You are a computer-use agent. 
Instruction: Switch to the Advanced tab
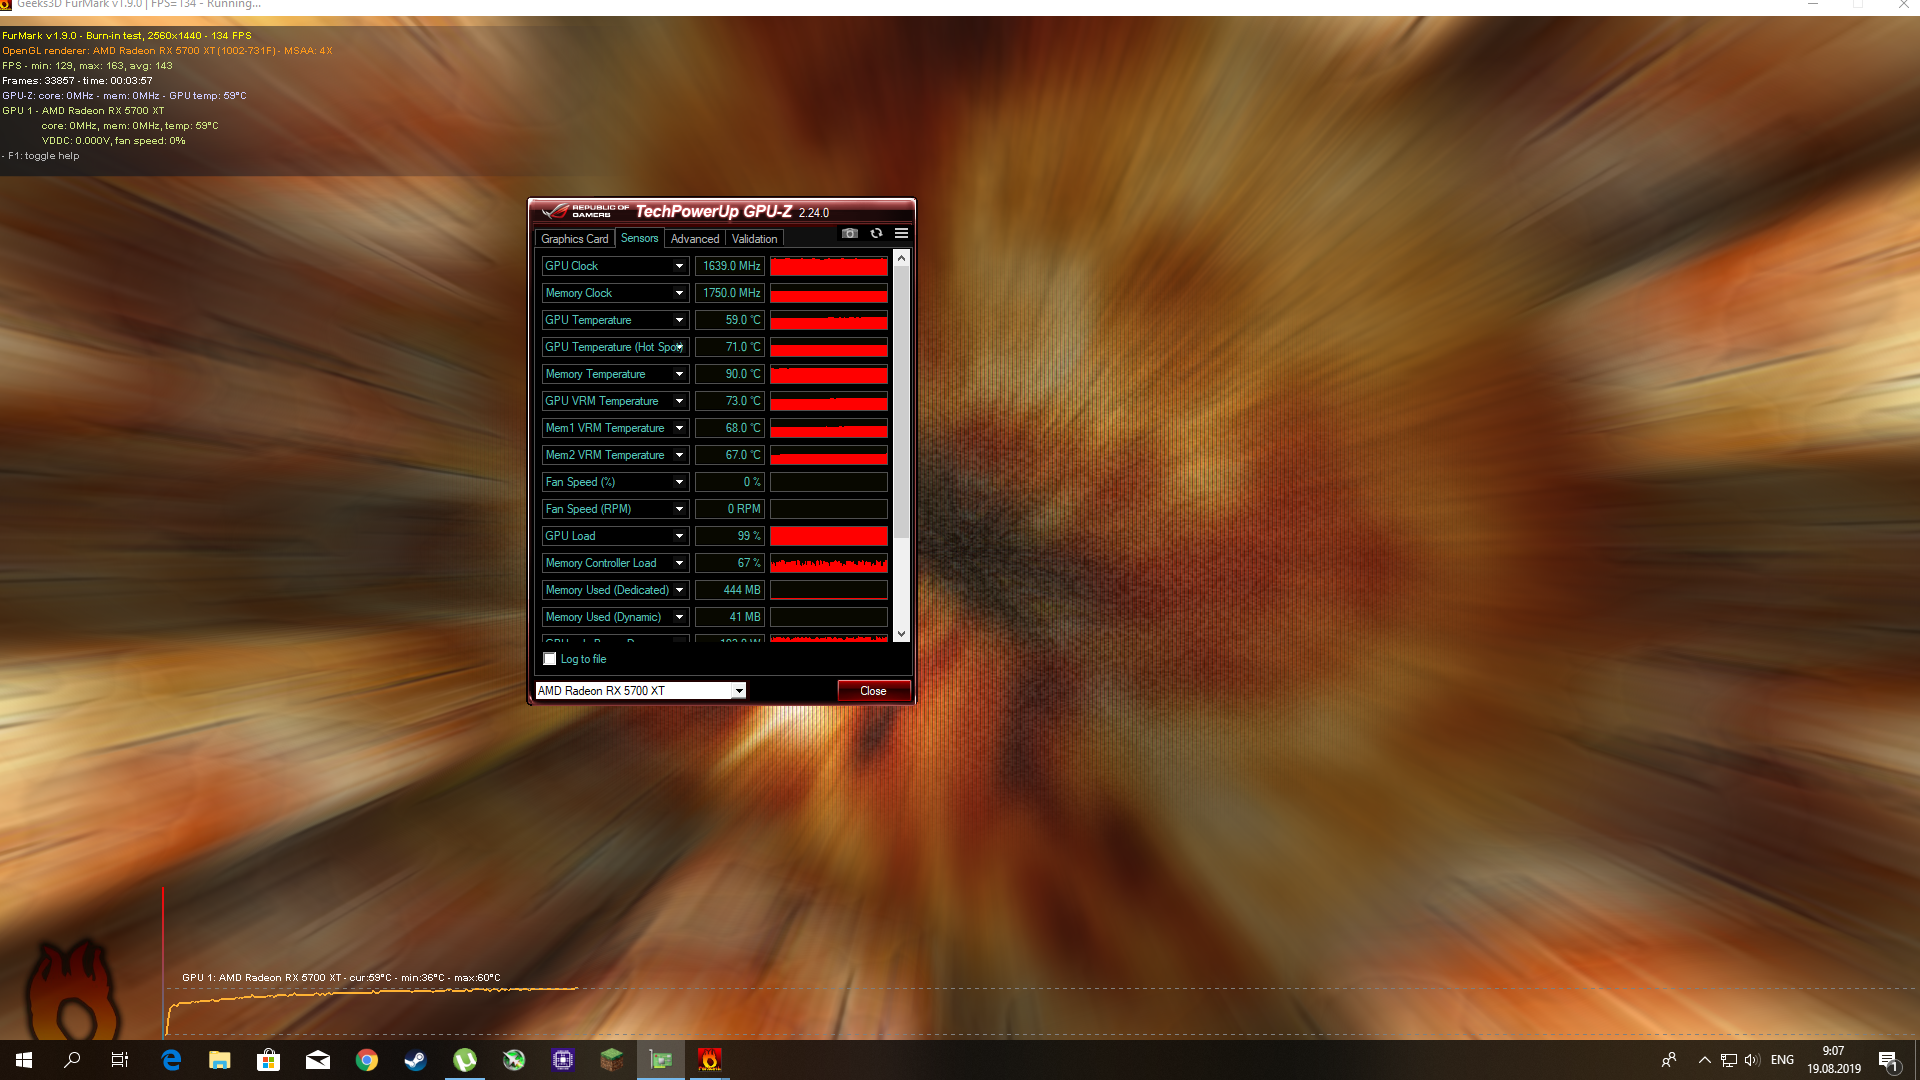pyautogui.click(x=694, y=239)
